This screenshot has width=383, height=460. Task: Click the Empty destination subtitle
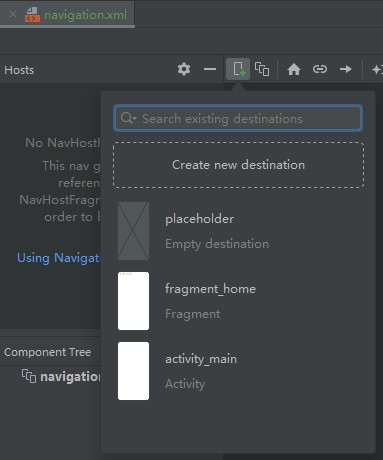pos(217,244)
